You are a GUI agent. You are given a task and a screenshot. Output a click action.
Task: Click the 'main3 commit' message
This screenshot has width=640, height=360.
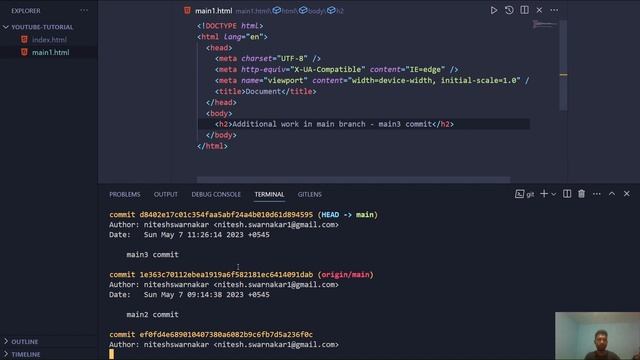(x=152, y=255)
